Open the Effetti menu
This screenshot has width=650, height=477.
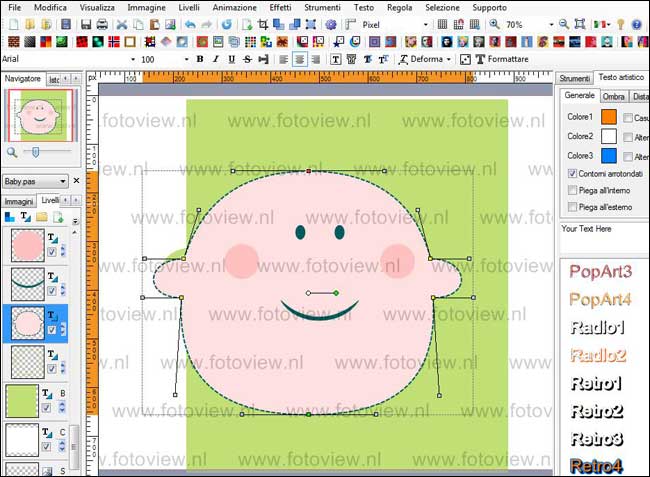[x=280, y=7]
